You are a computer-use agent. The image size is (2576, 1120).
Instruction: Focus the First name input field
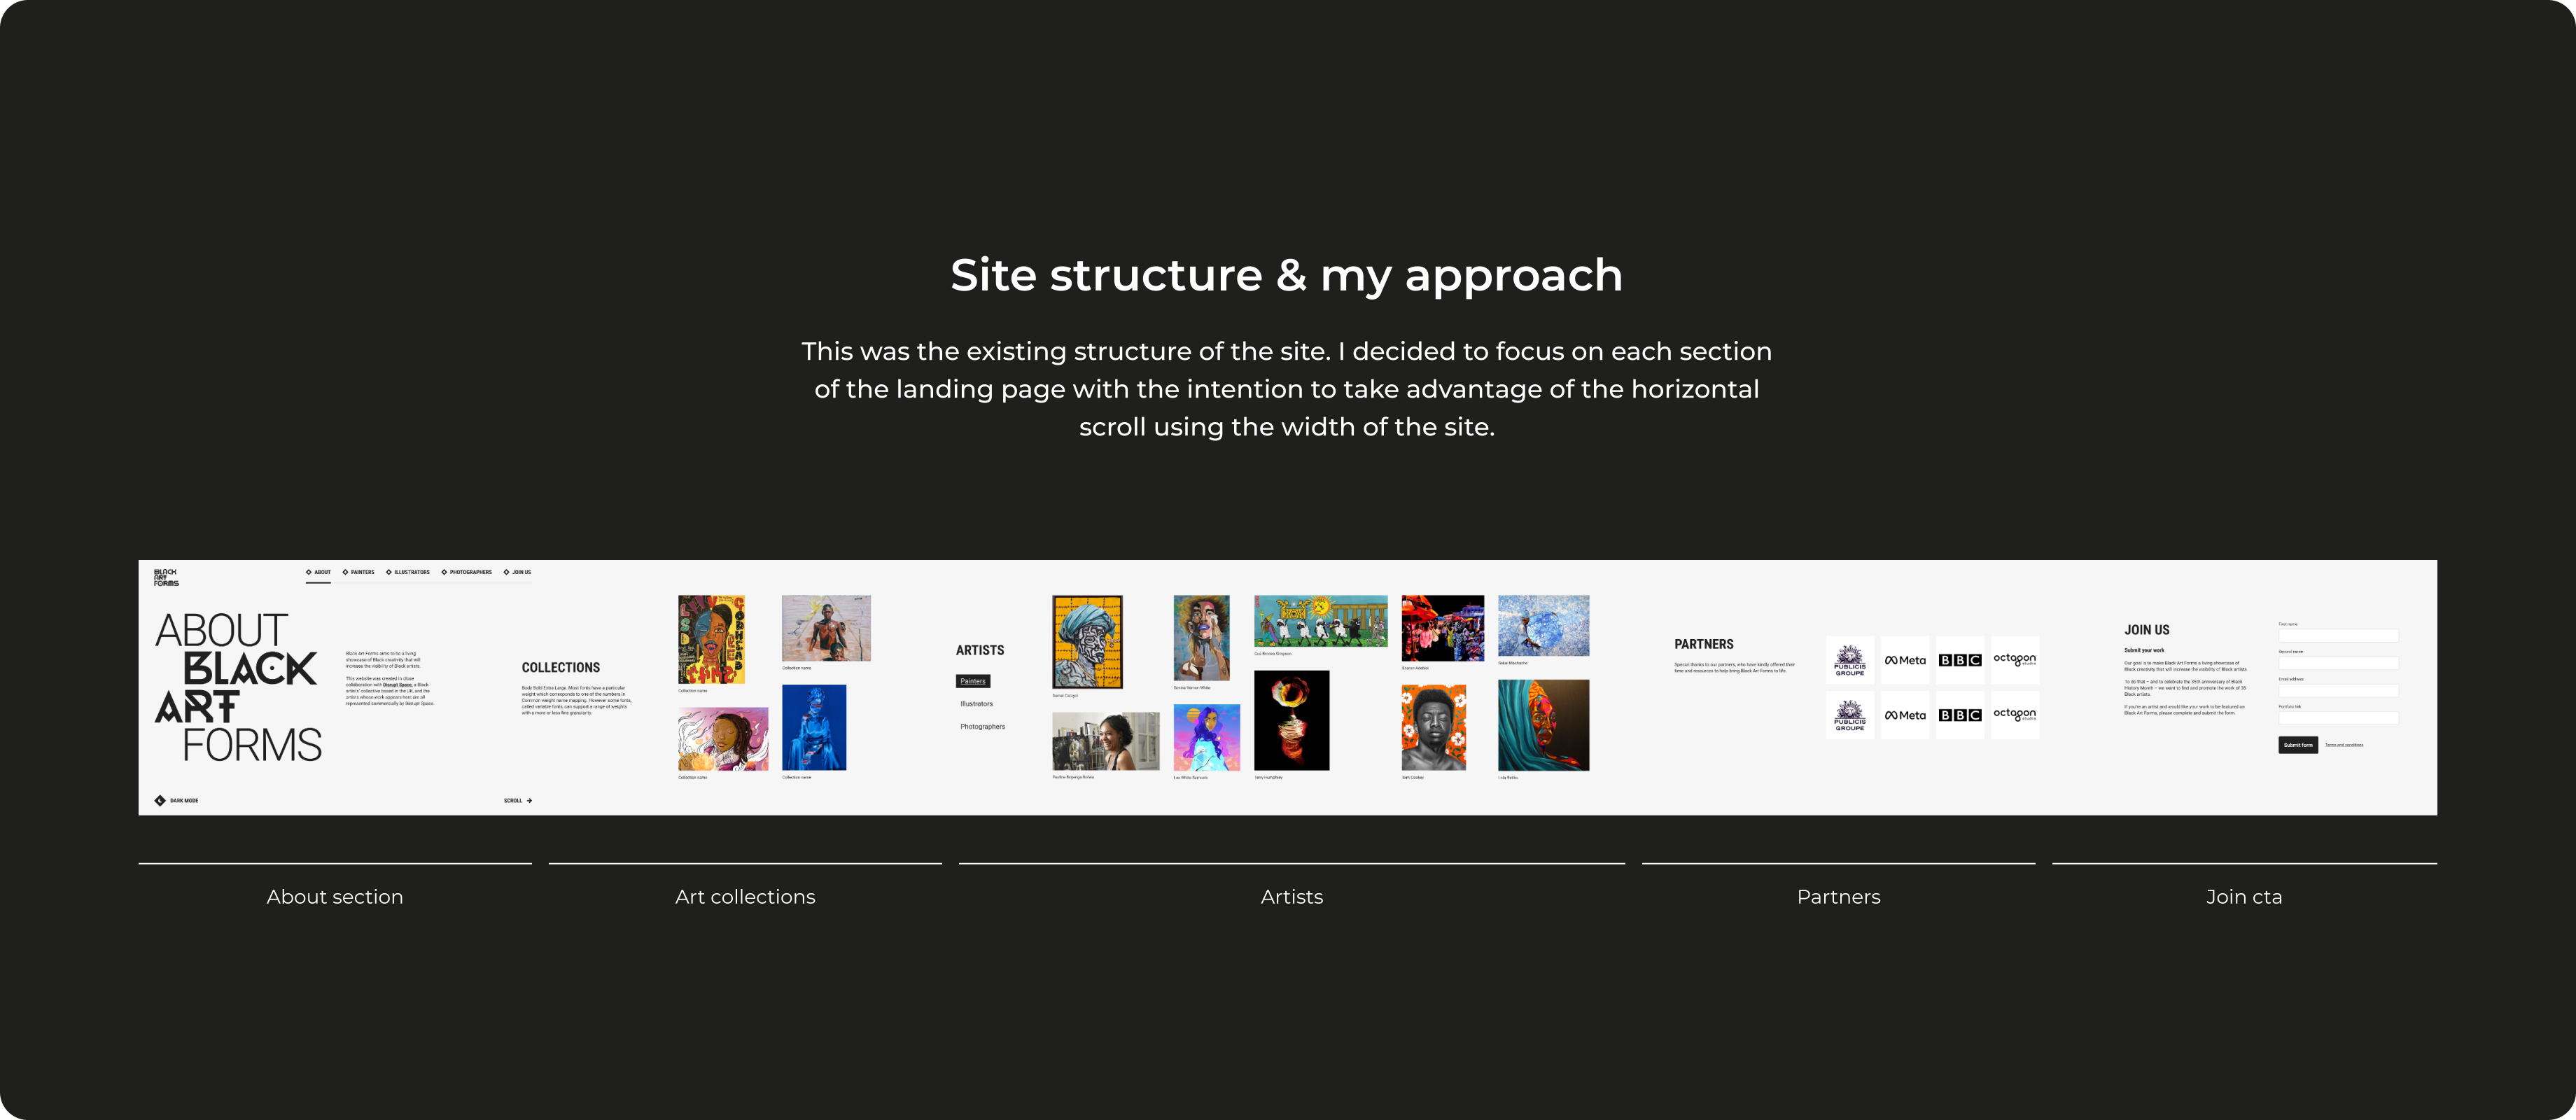[x=2338, y=635]
